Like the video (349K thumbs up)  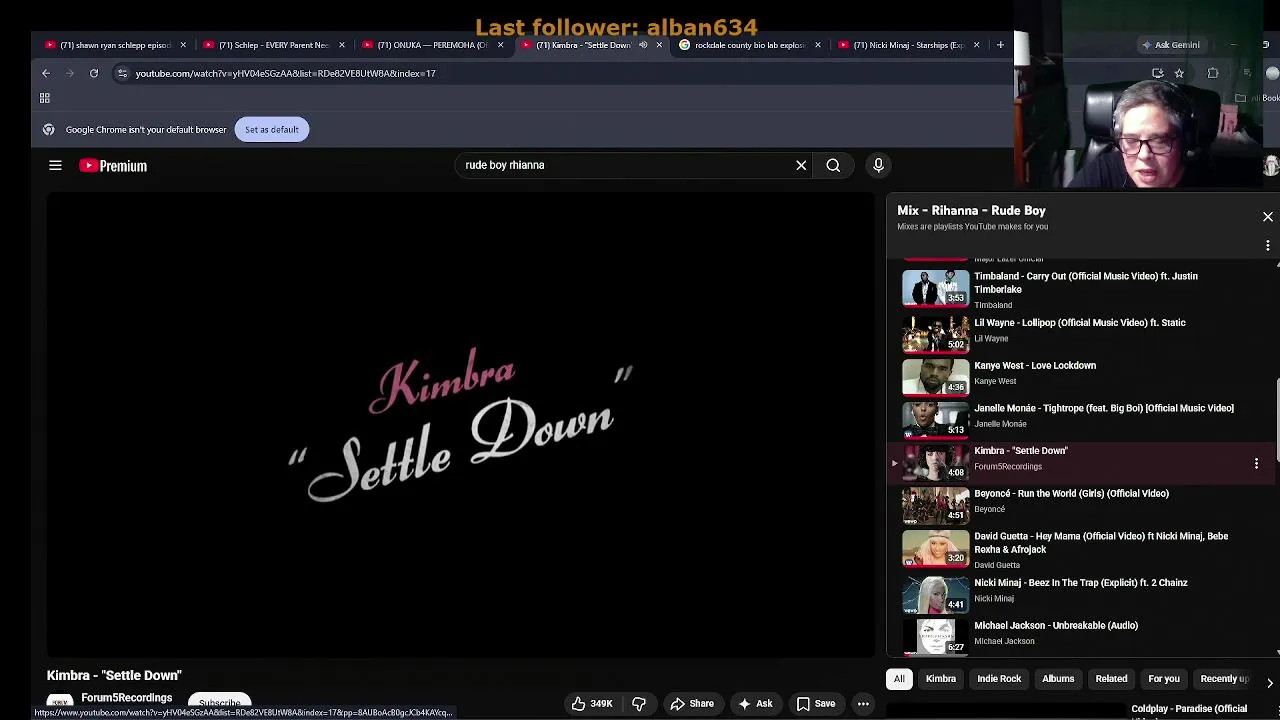tap(592, 704)
